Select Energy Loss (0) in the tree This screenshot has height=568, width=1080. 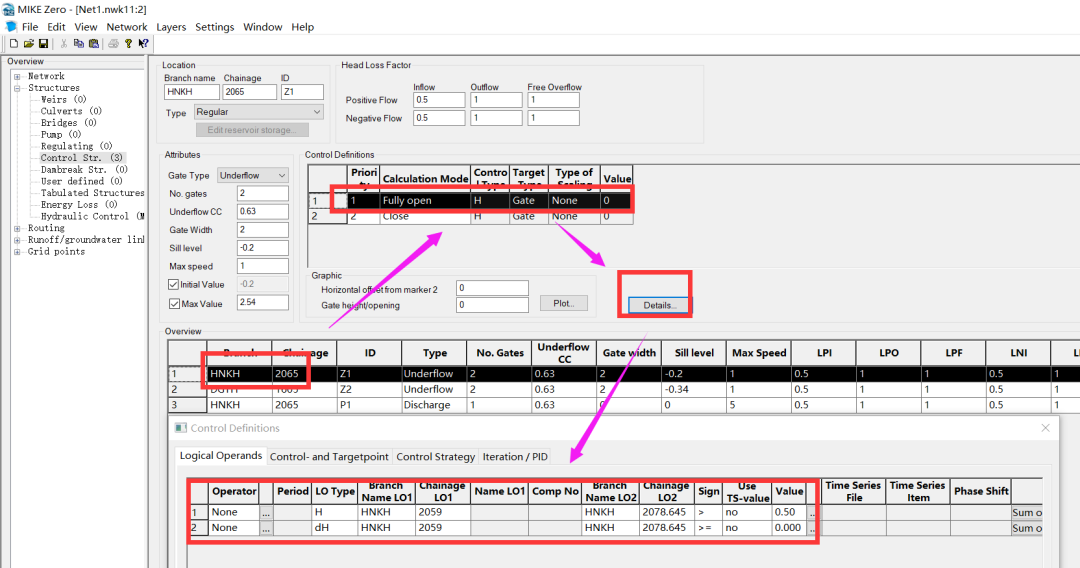pyautogui.click(x=79, y=204)
